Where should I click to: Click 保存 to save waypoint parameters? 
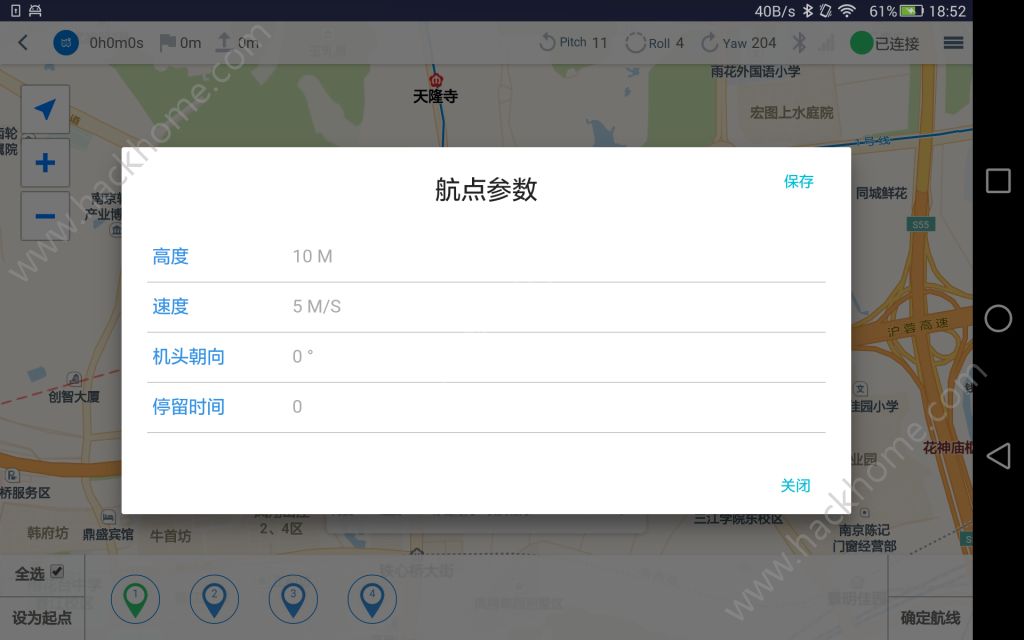(798, 182)
